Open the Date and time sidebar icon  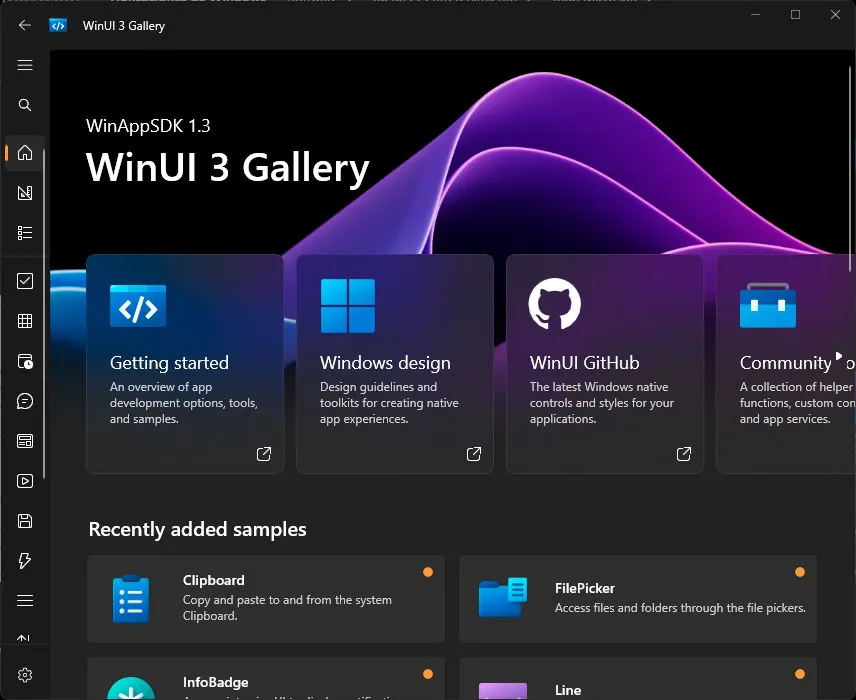click(25, 361)
